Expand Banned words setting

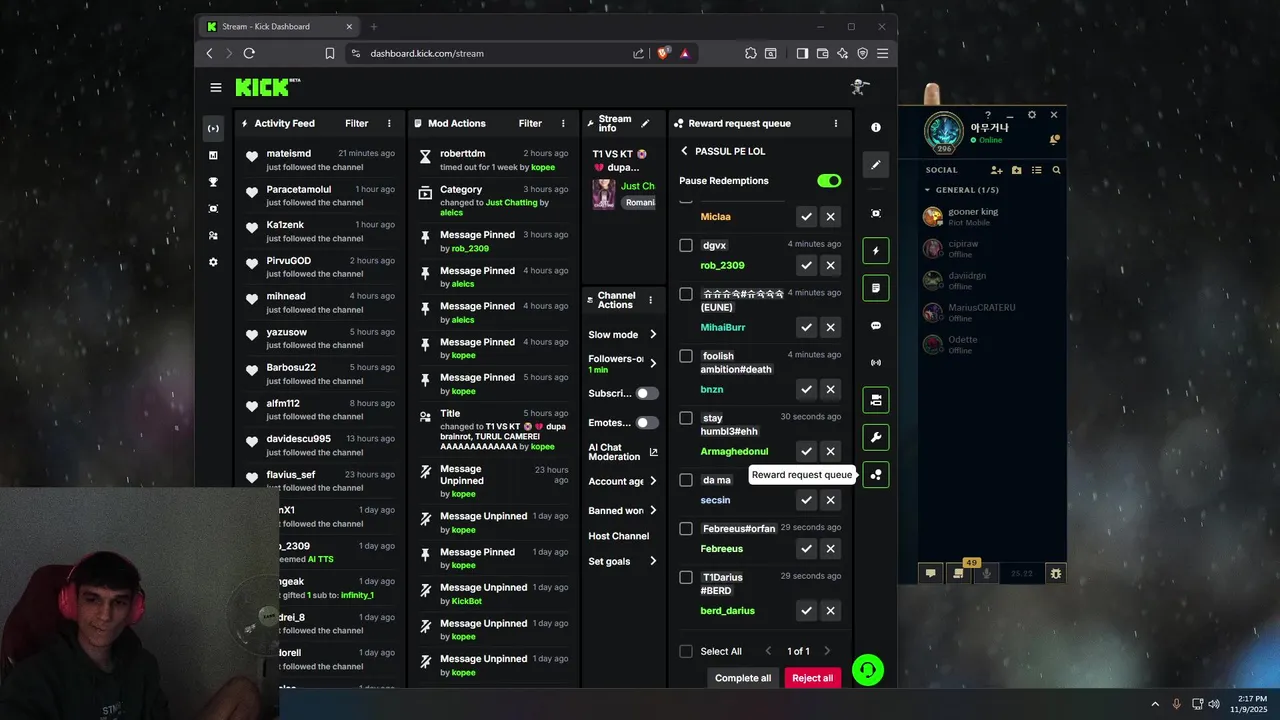[x=653, y=510]
